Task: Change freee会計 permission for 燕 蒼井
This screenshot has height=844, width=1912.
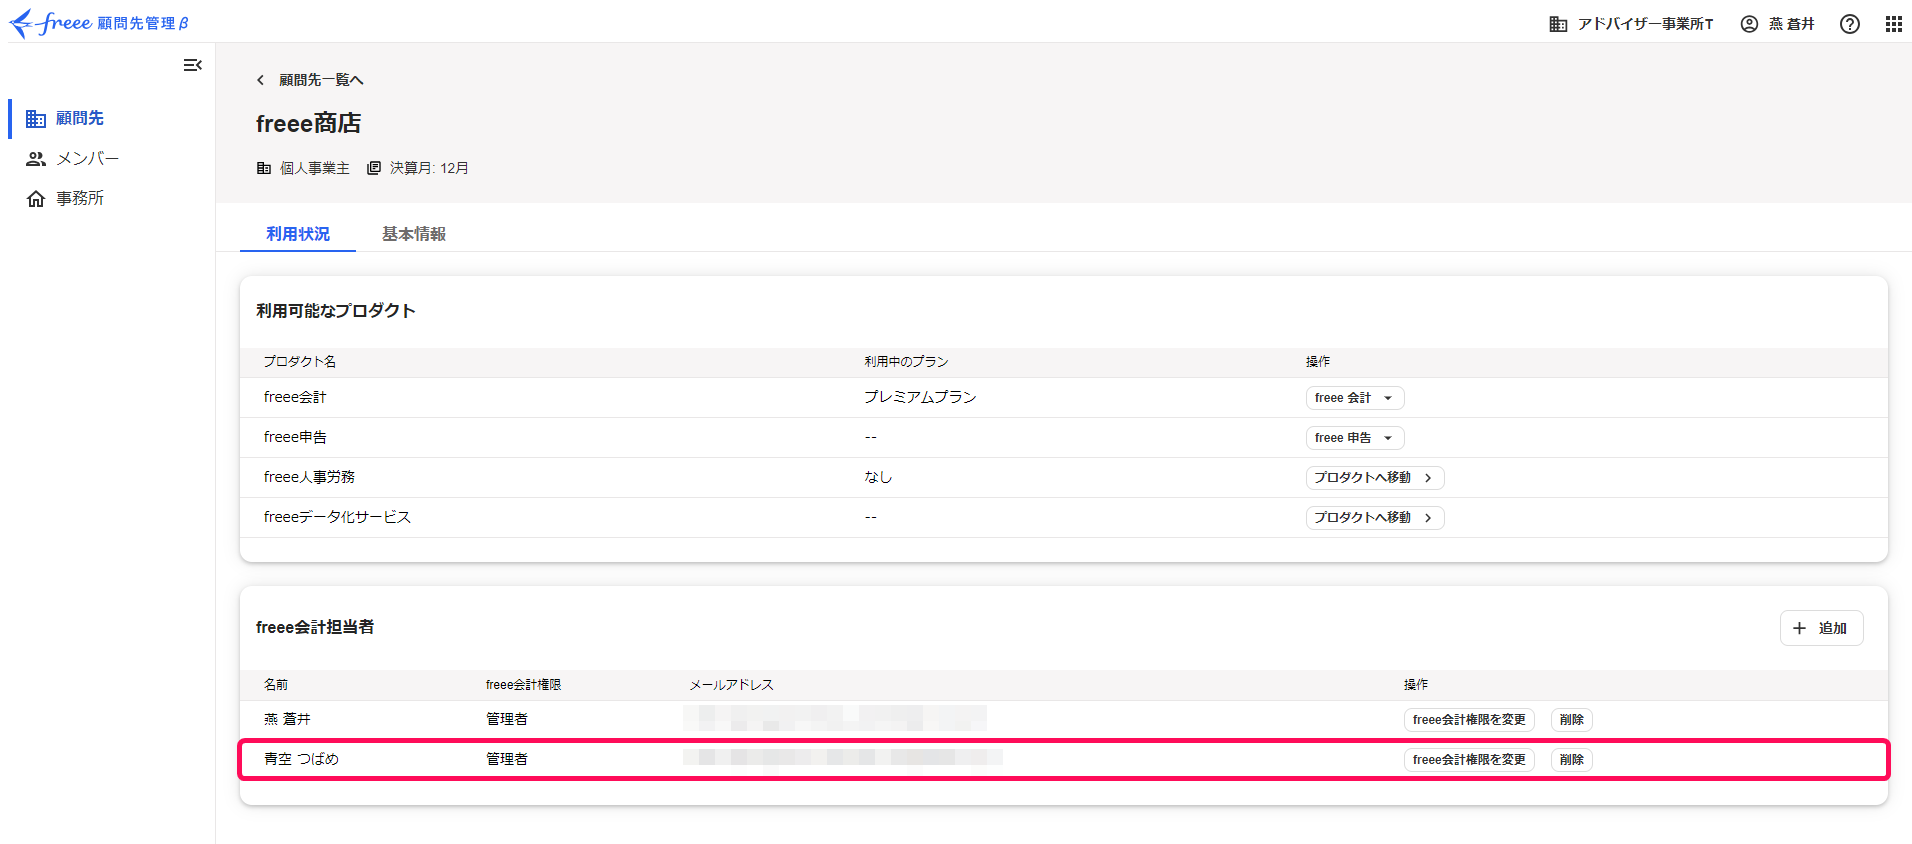Action: click(x=1468, y=720)
